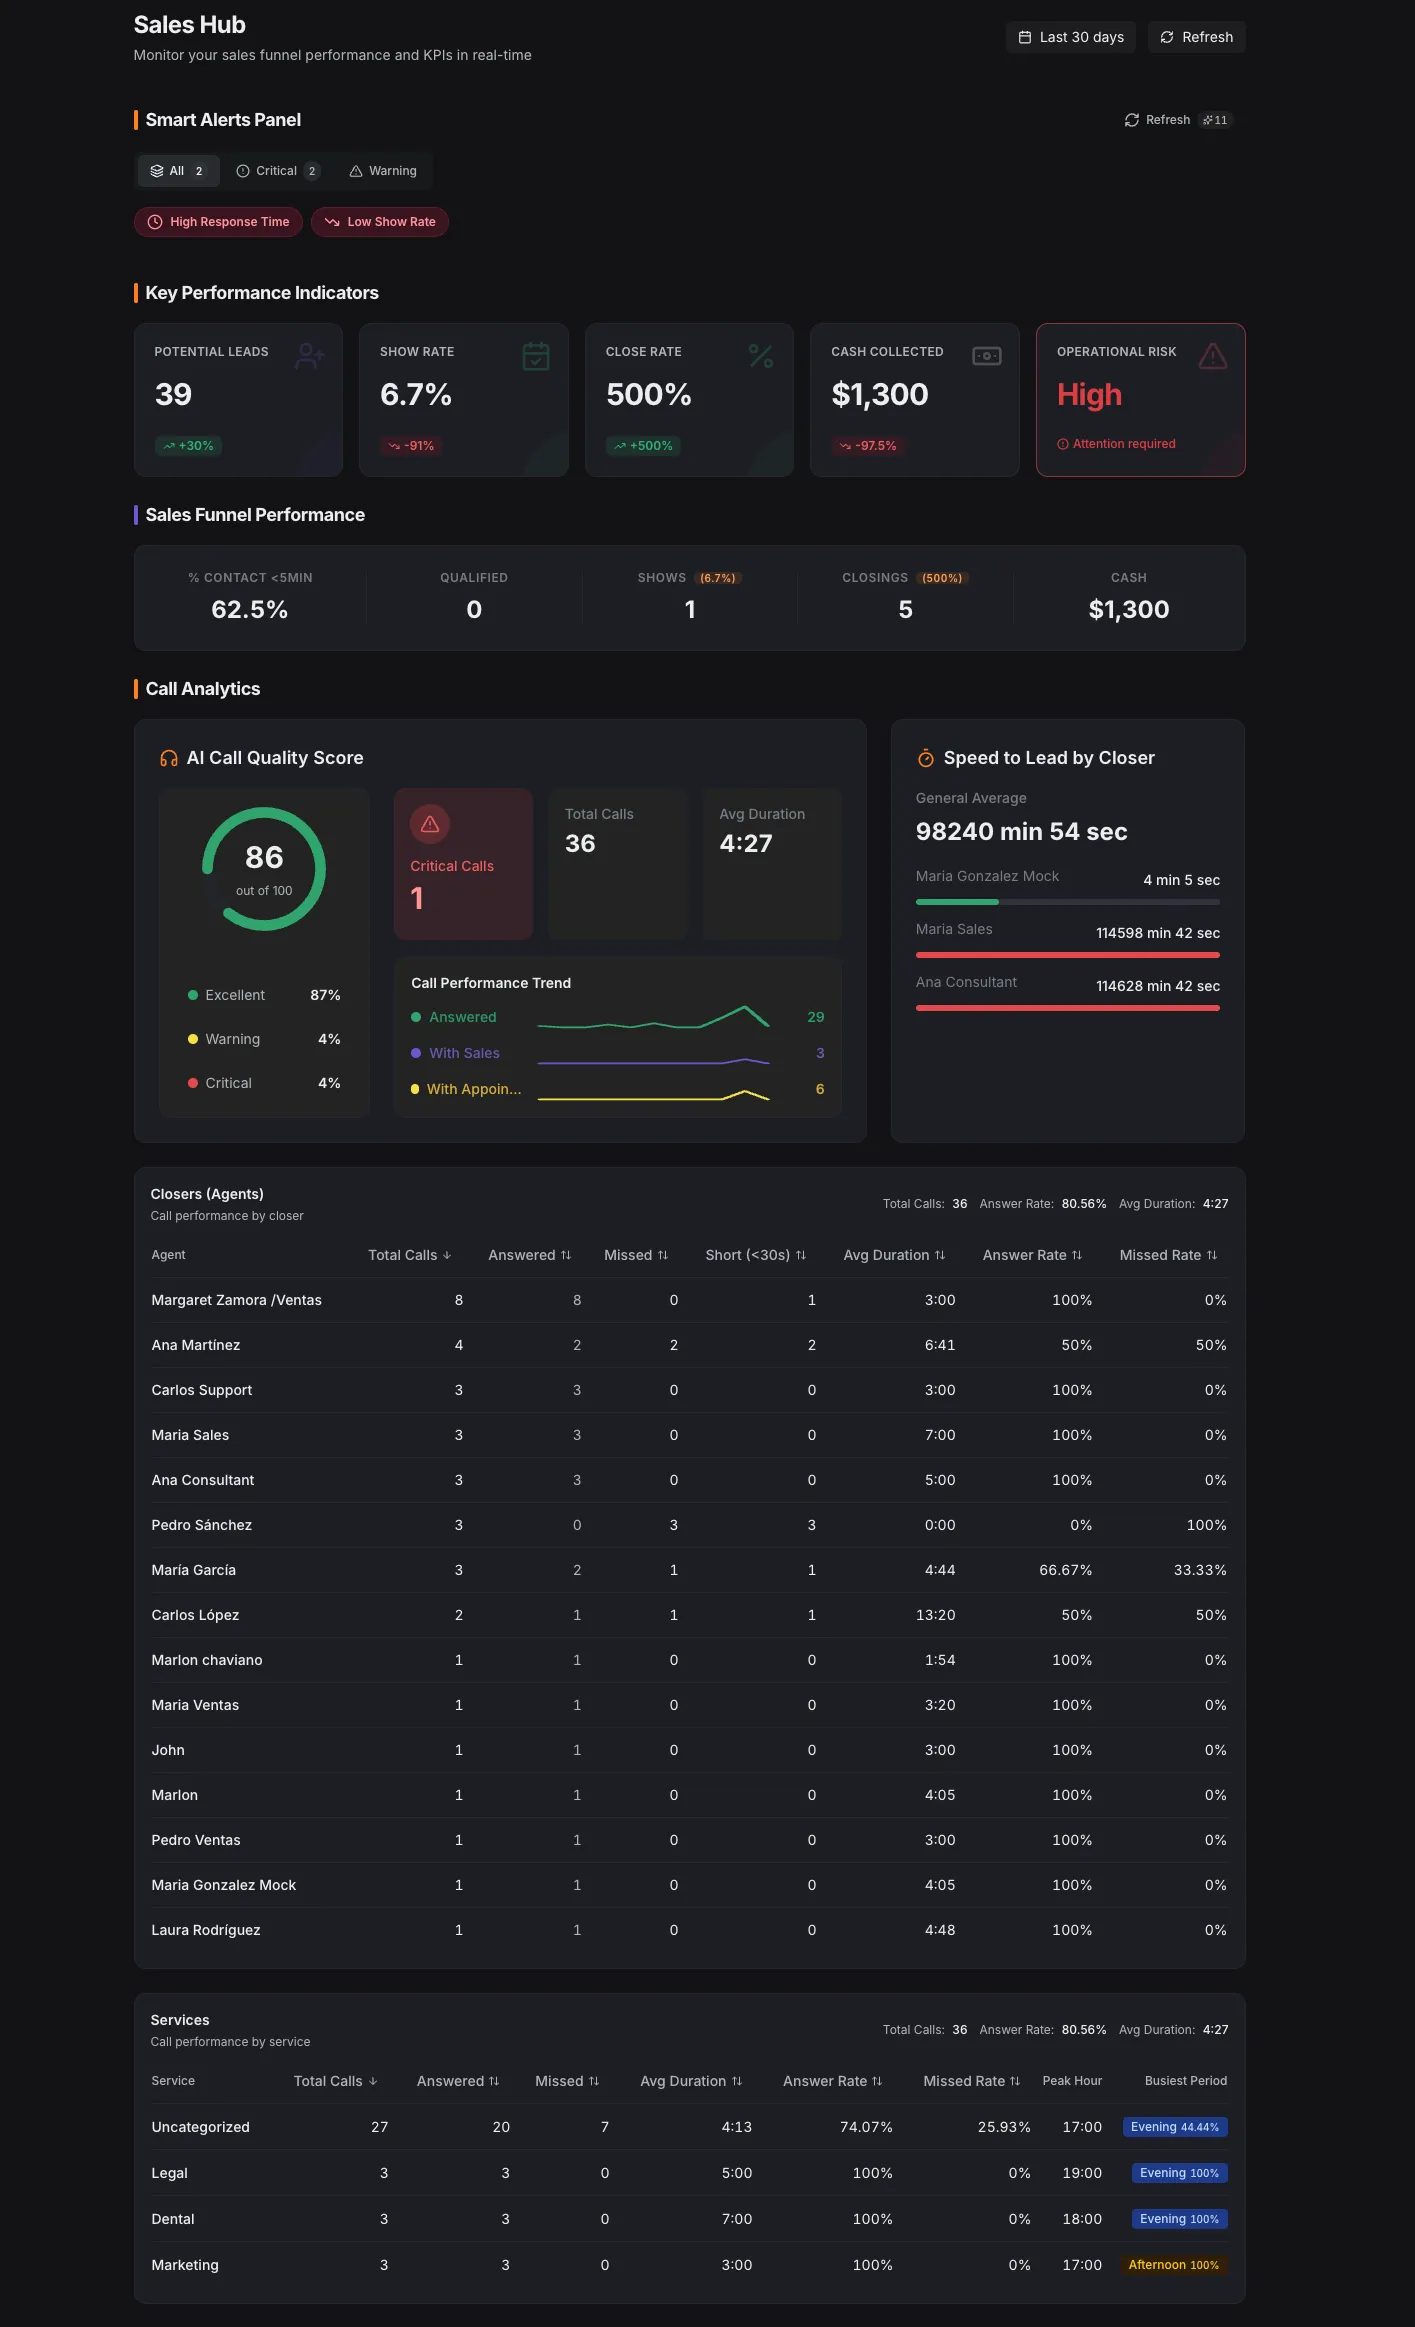
Task: Click the -97.5% trend badge on Cash Collected
Action: 868,446
